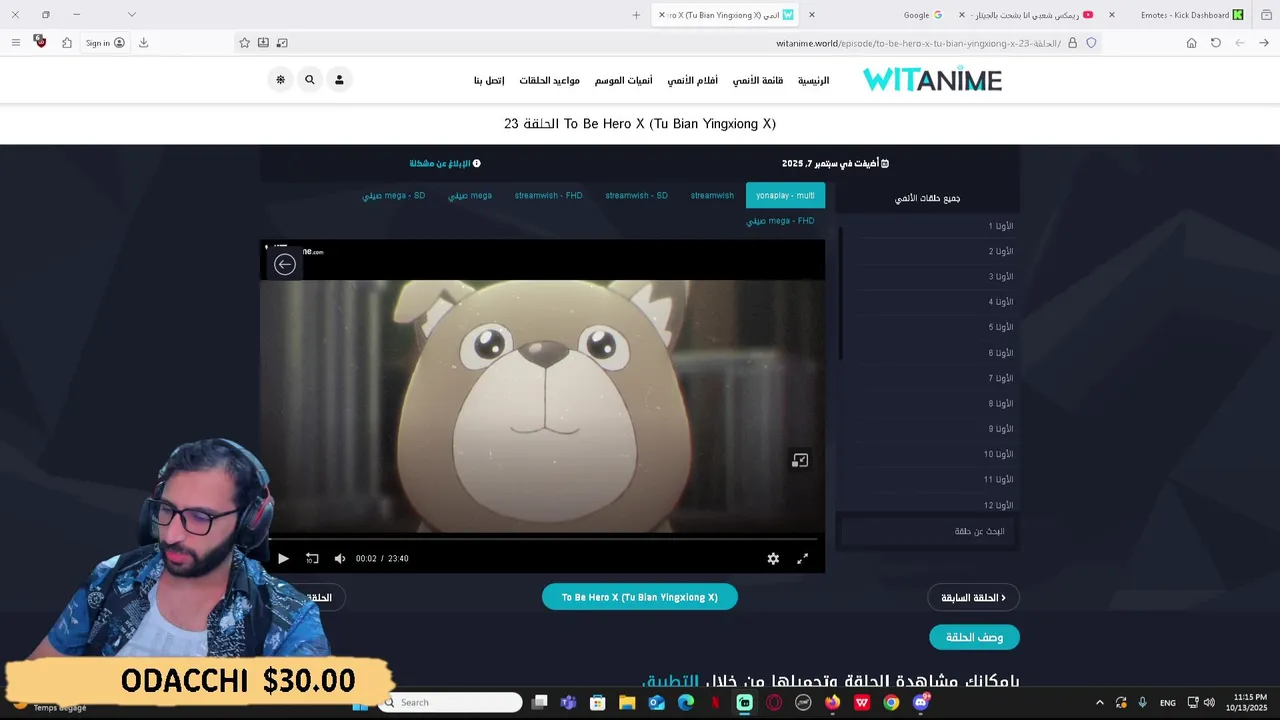Select the streamwish server tab
The width and height of the screenshot is (1280, 720).
(x=712, y=196)
